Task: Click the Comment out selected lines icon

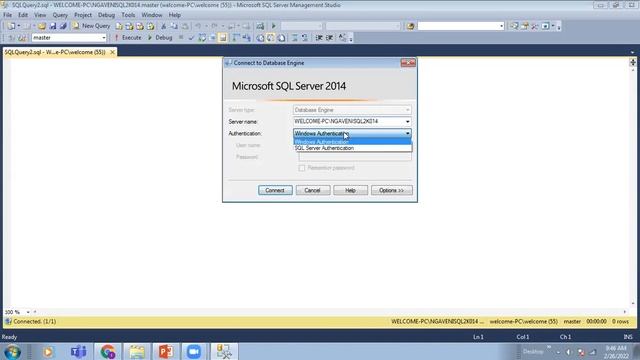Action: click(295, 38)
